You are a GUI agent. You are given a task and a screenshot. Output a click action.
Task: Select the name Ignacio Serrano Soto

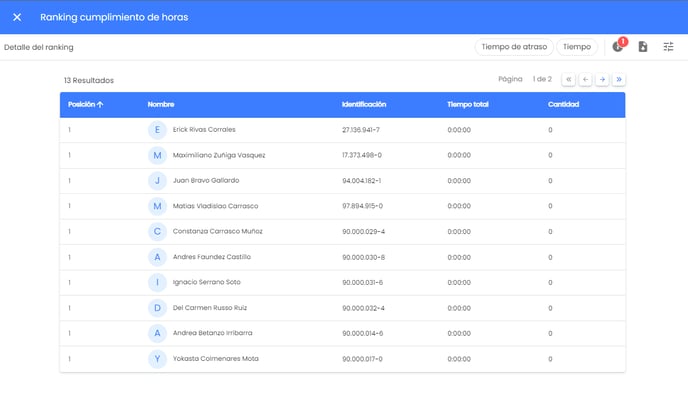point(207,282)
